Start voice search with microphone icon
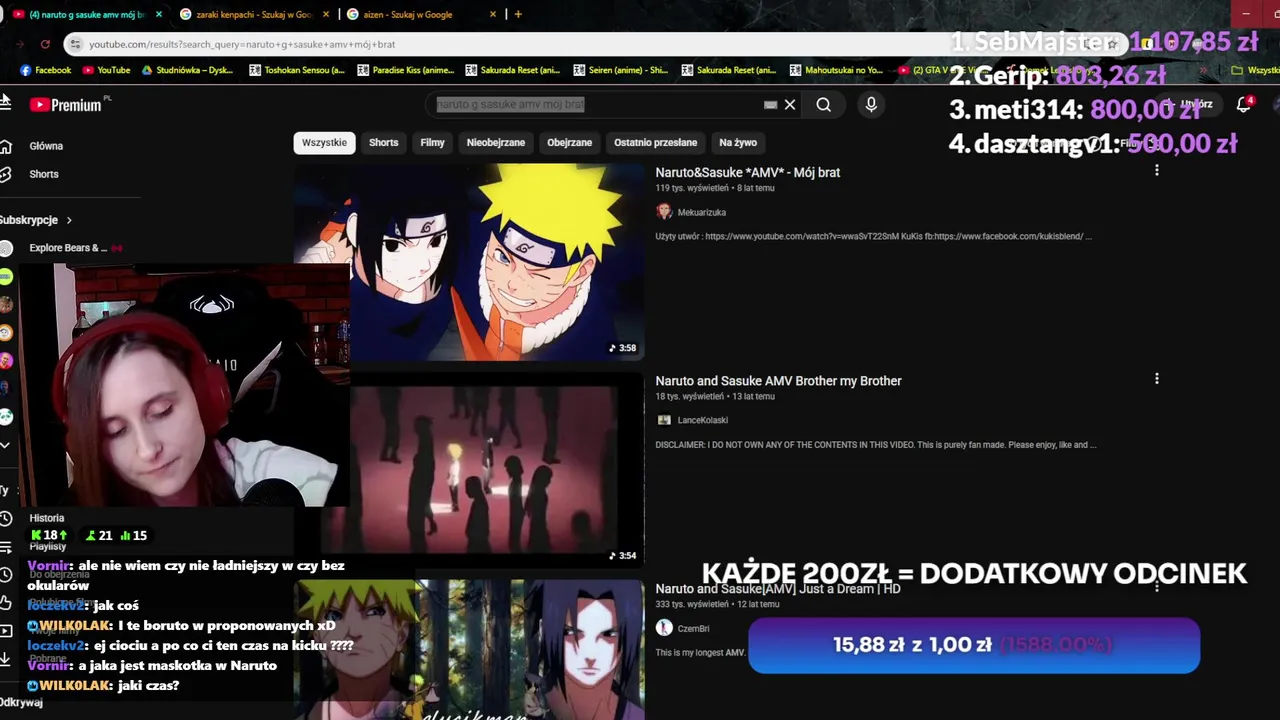 coord(871,104)
